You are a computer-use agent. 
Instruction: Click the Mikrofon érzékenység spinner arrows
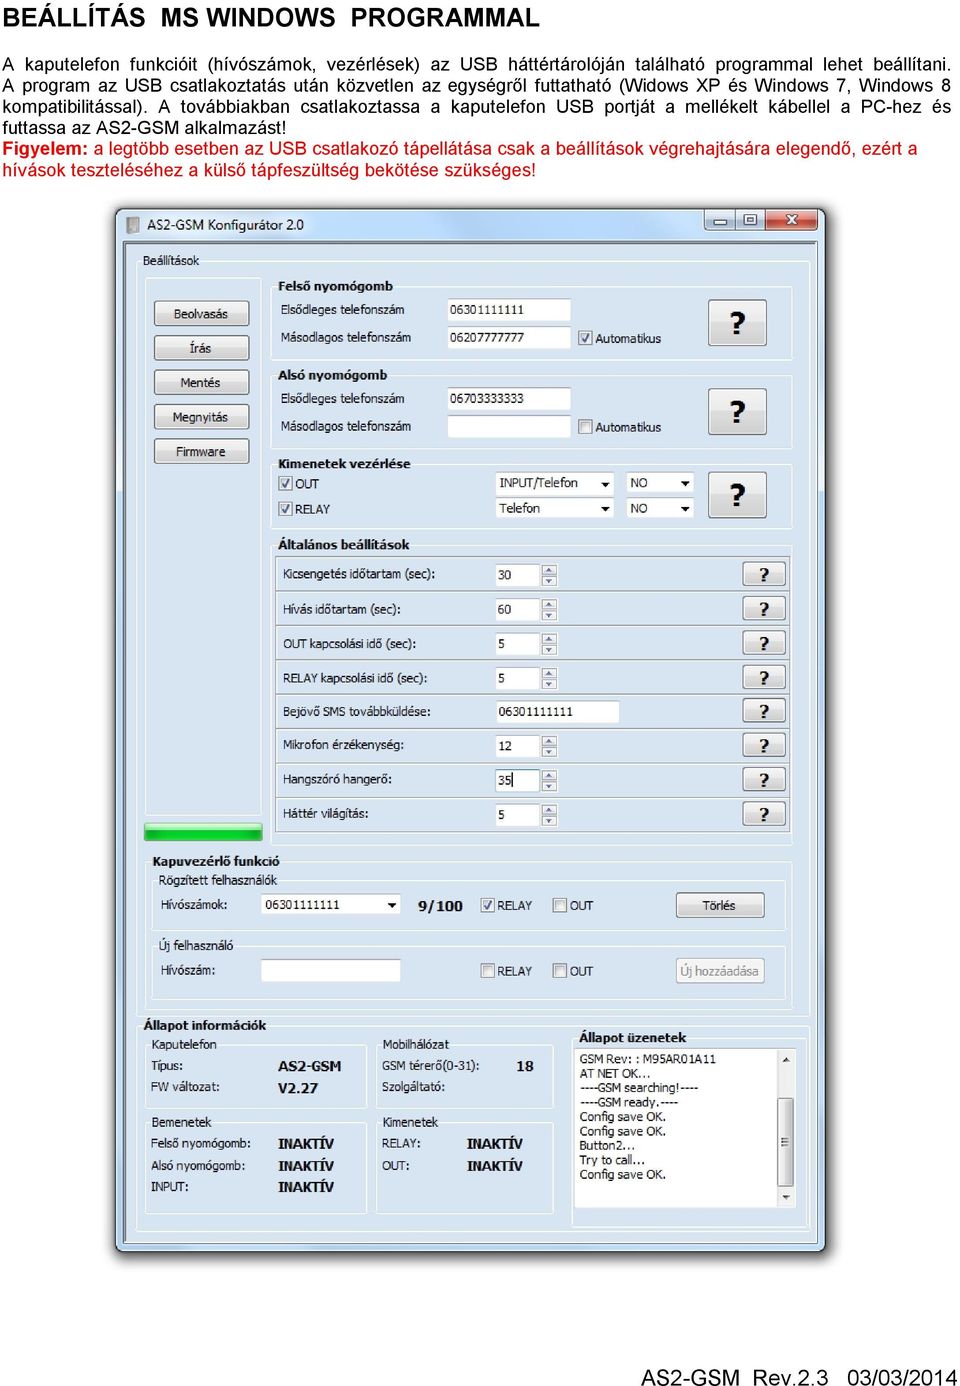point(549,746)
